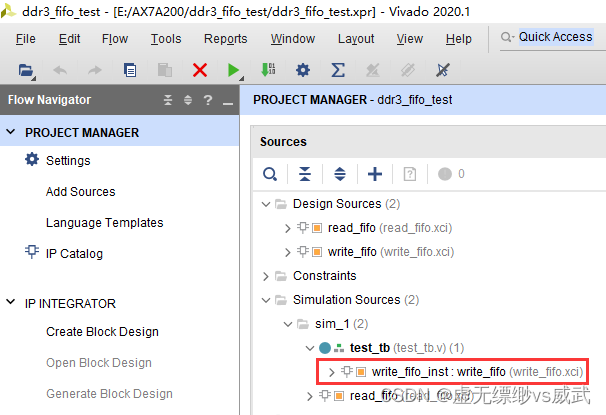Click Settings under Project Manager

pyautogui.click(x=68, y=160)
